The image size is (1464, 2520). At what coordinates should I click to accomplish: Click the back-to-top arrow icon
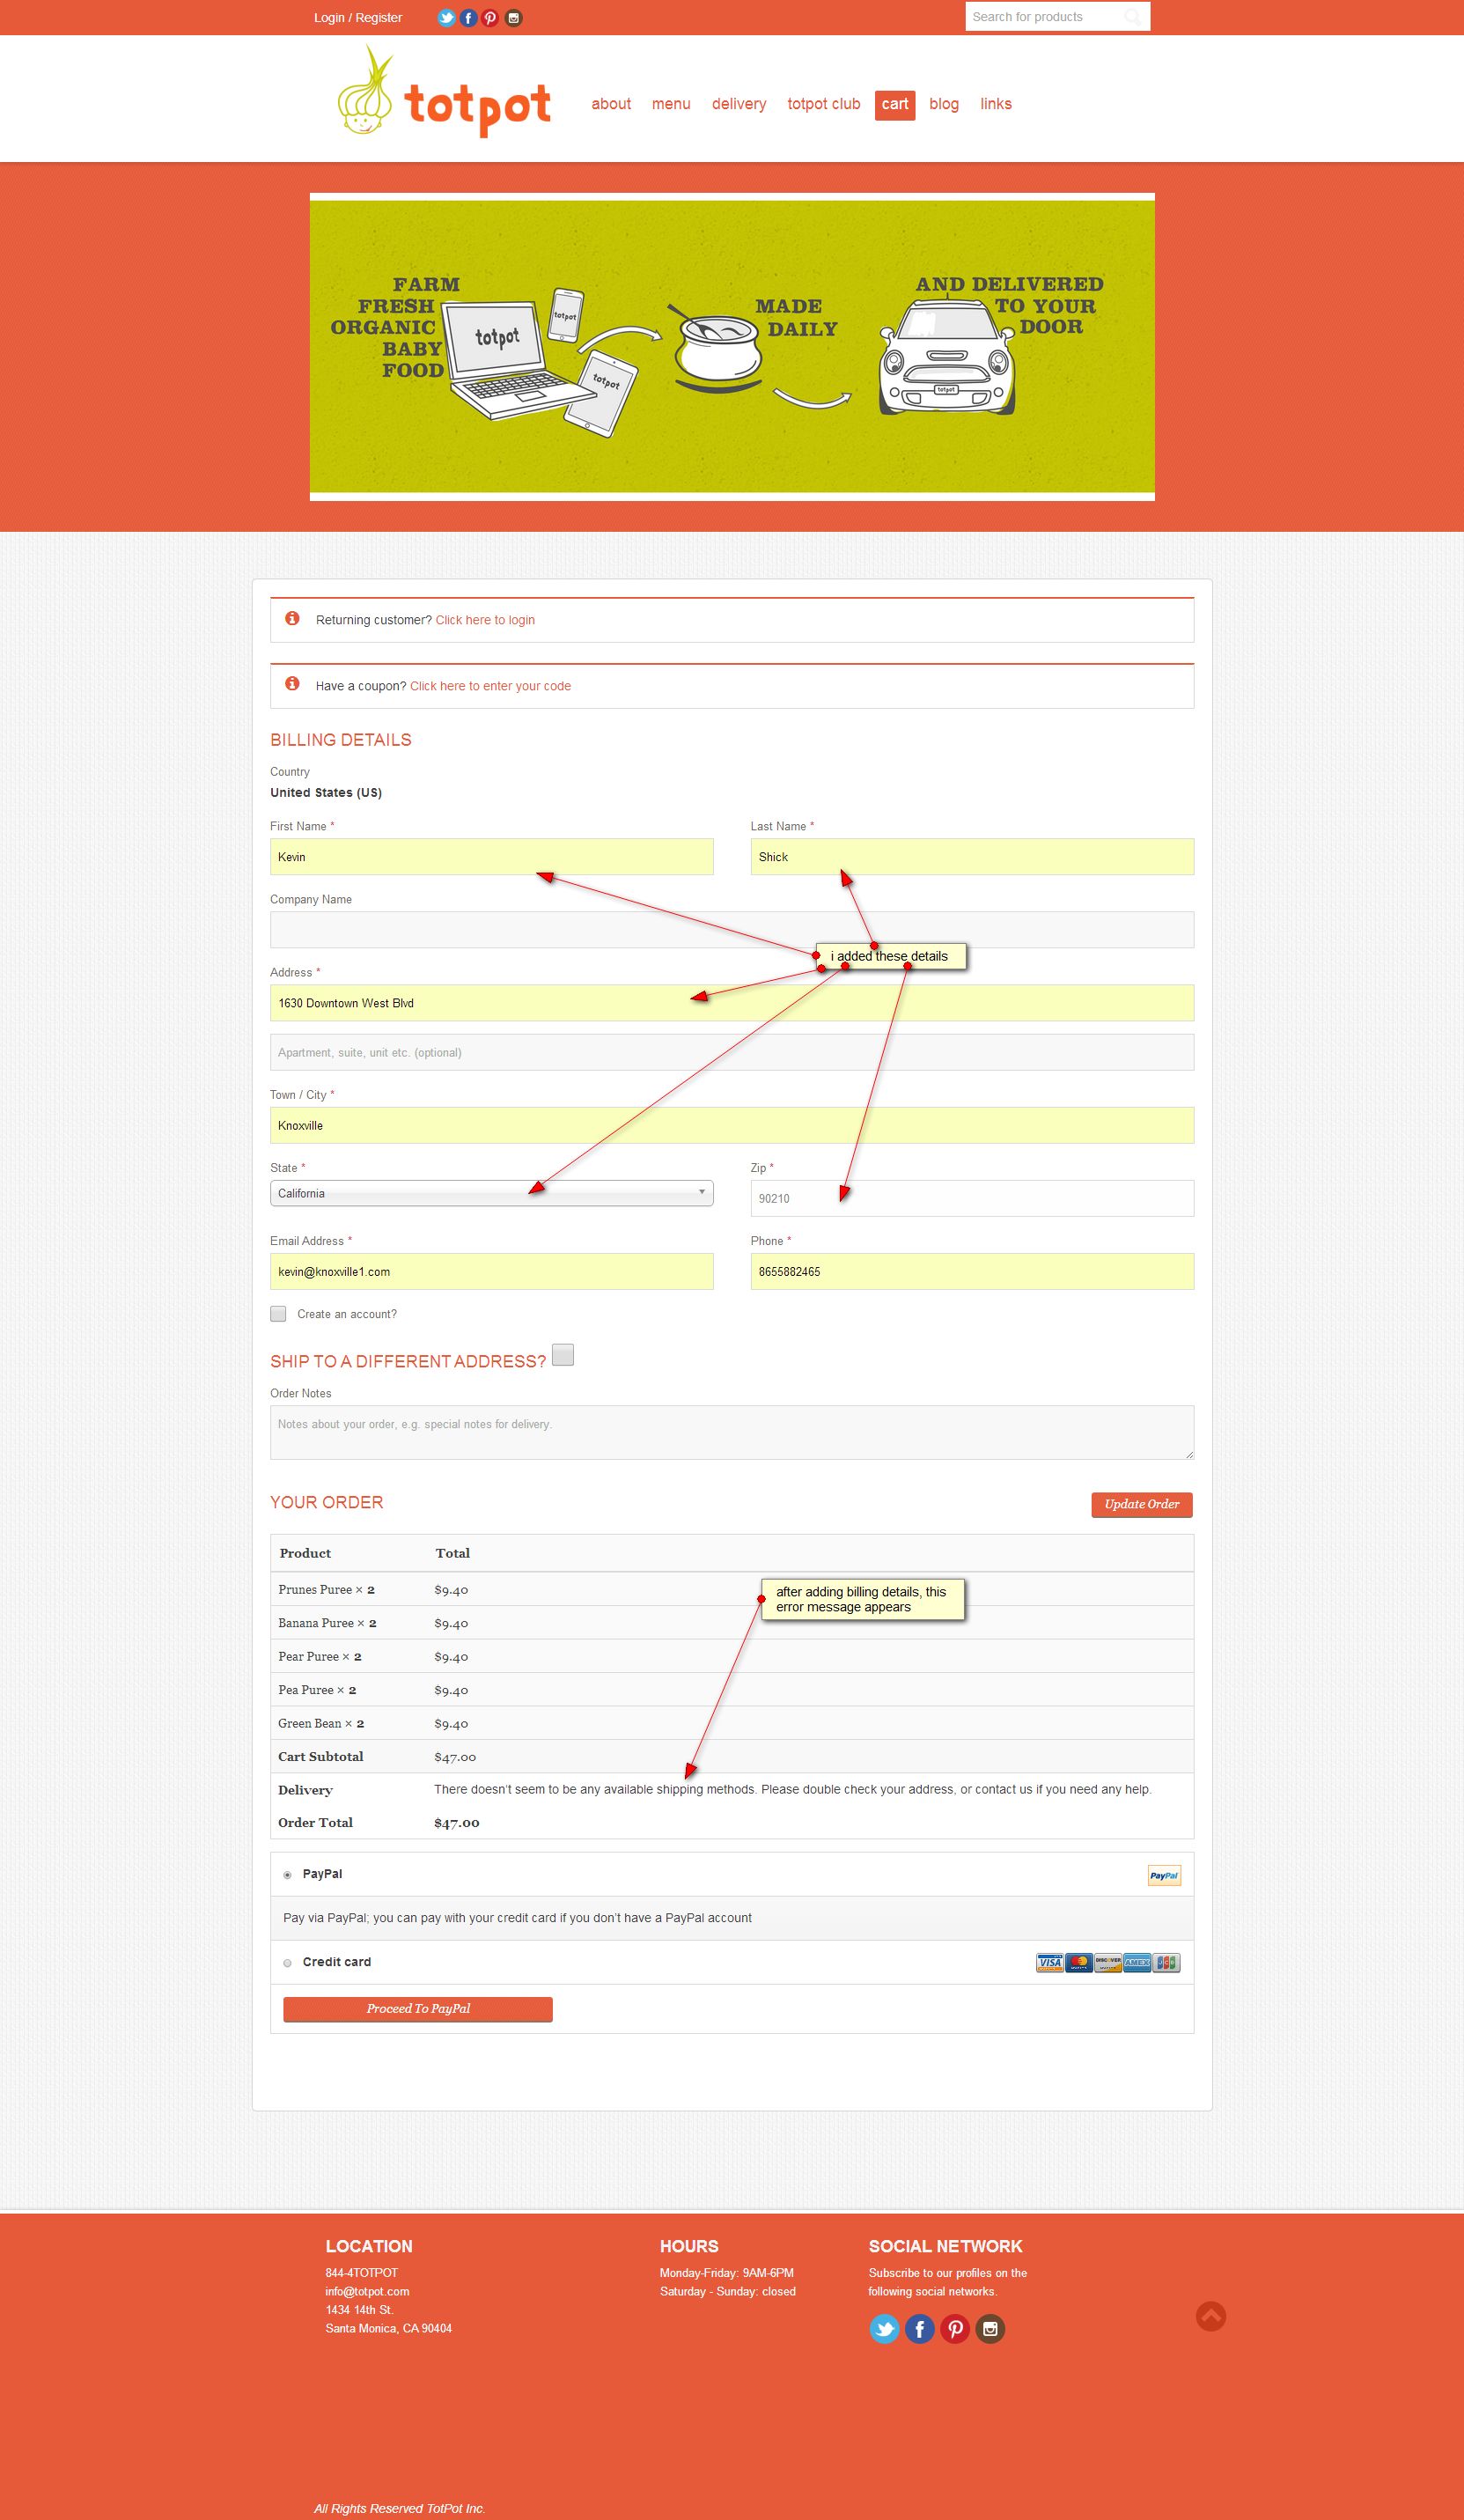pos(1211,2316)
